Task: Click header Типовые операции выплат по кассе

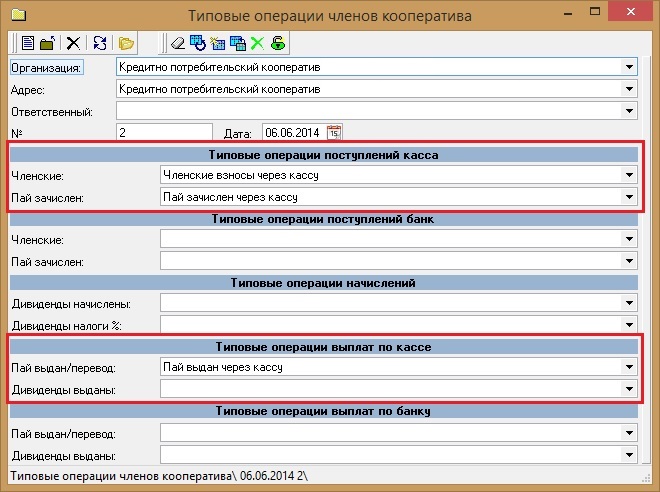Action: (x=323, y=347)
